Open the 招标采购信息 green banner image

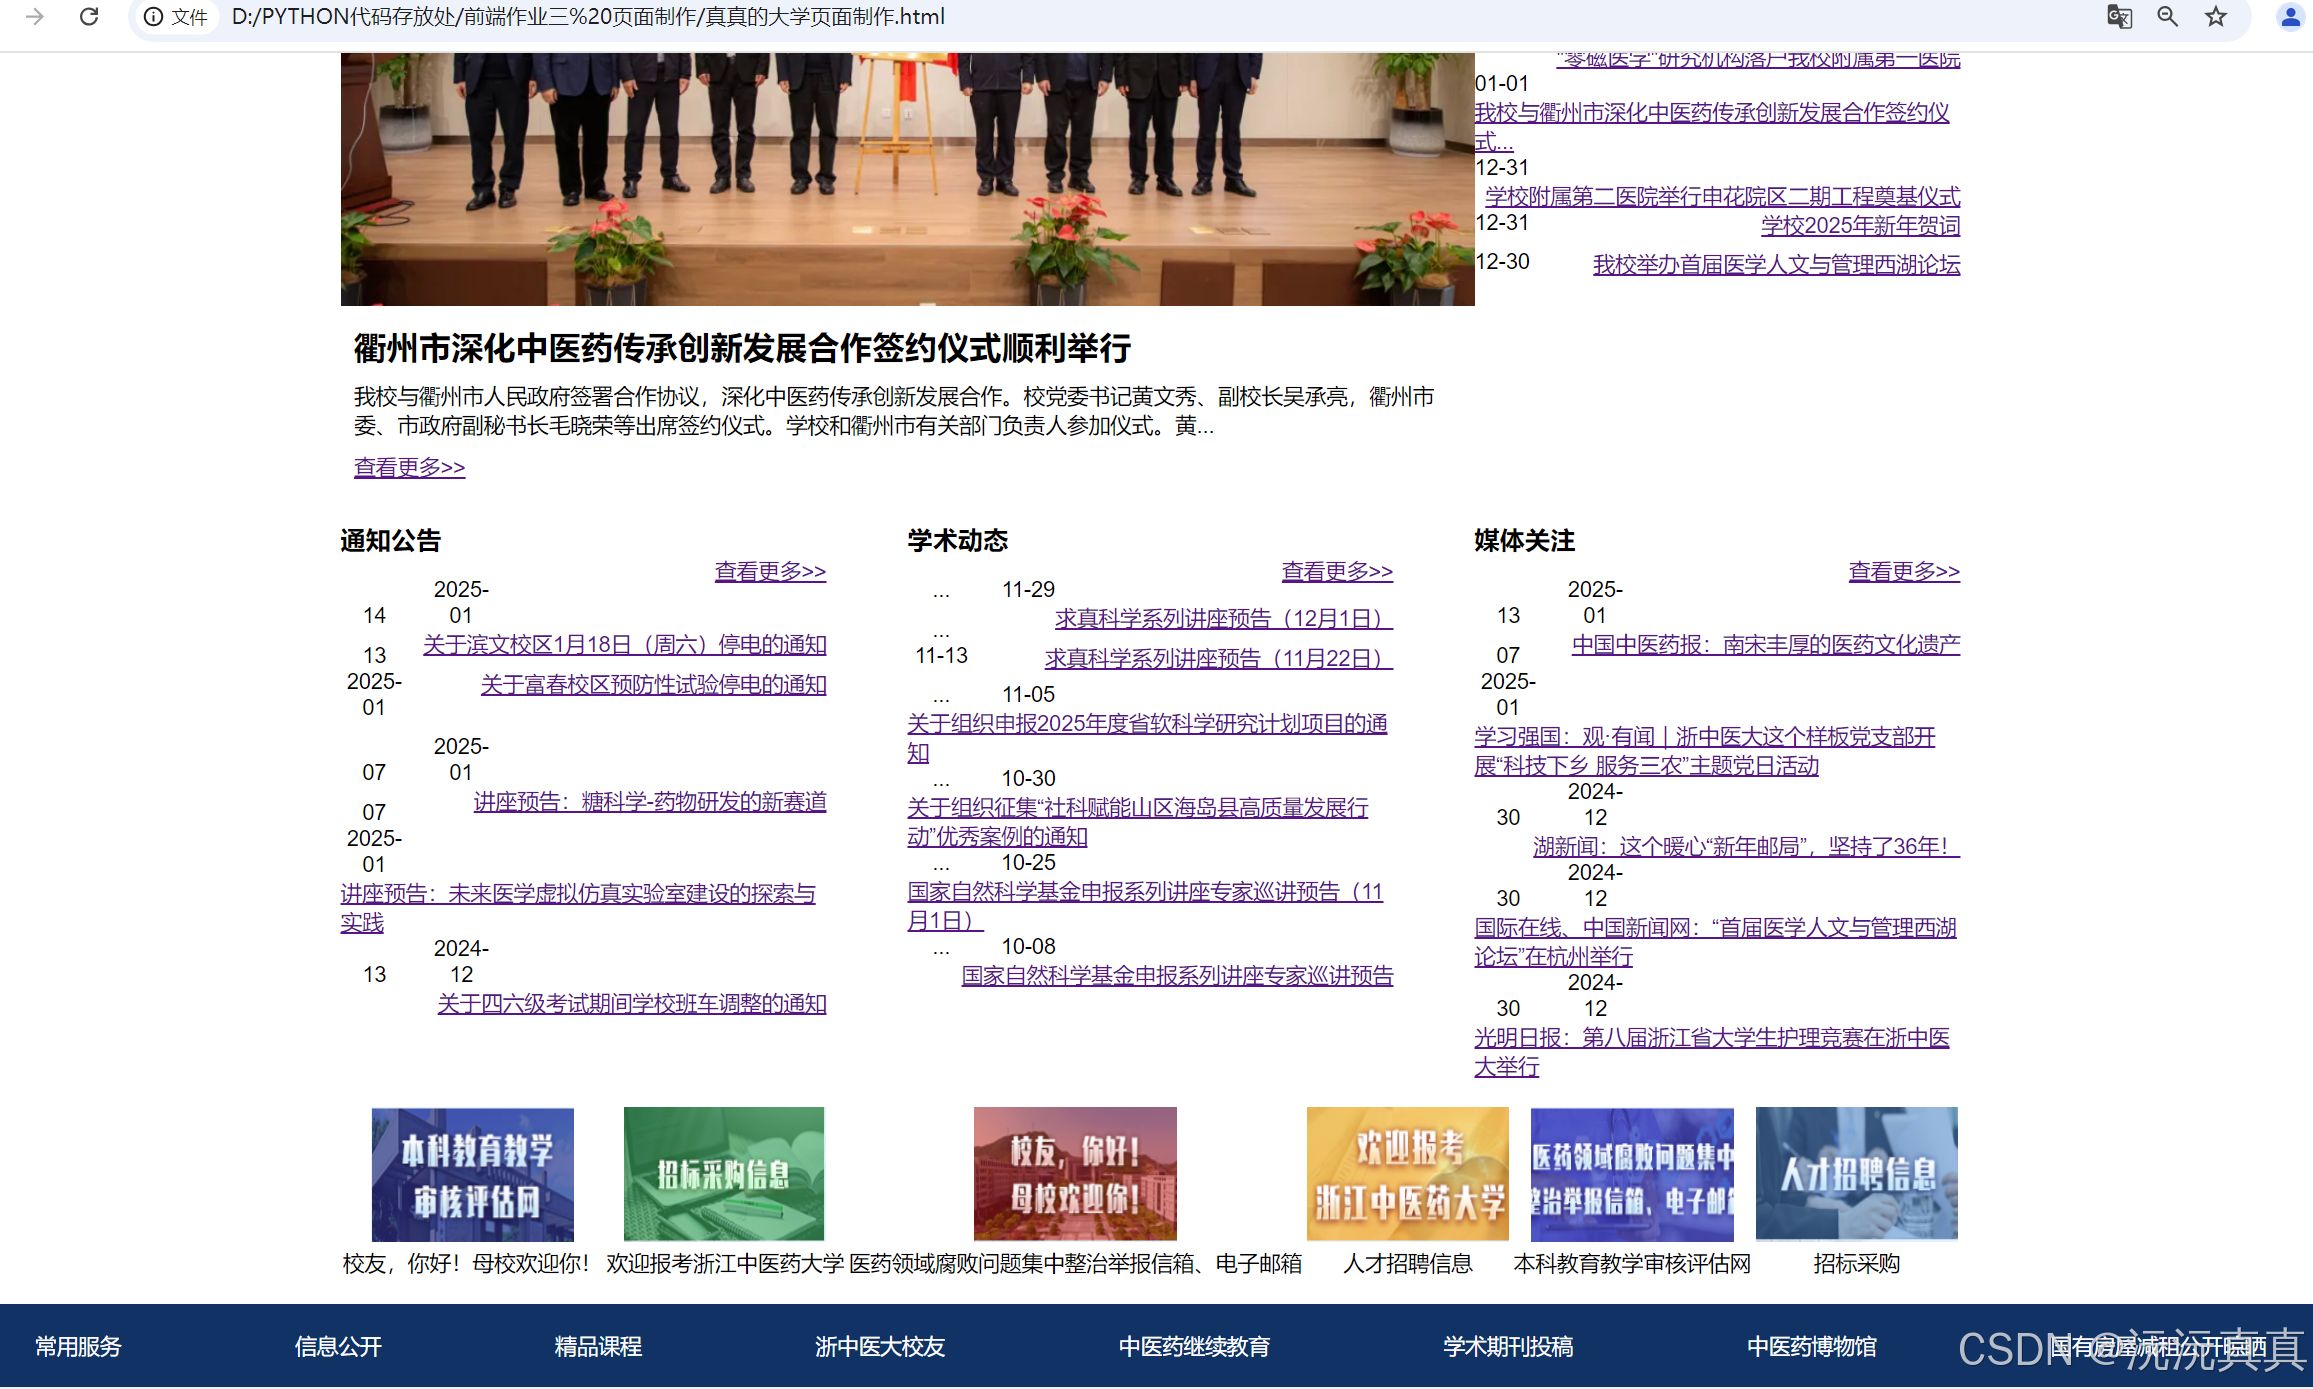pyautogui.click(x=723, y=1173)
